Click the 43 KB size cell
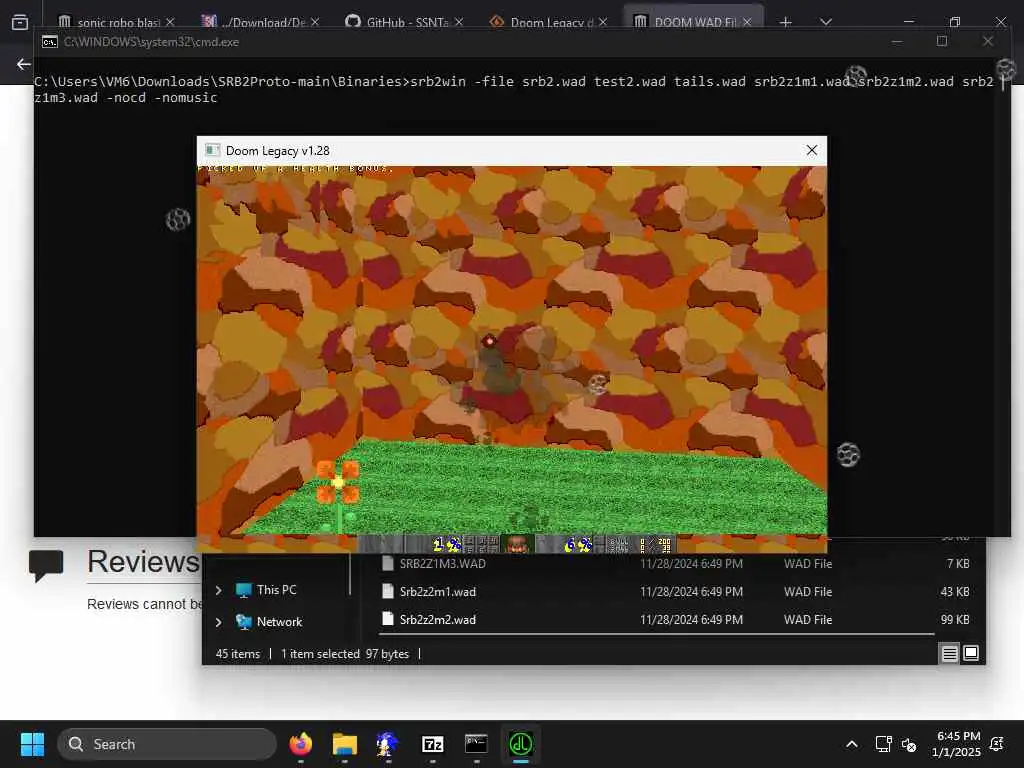This screenshot has width=1024, height=768. pos(954,592)
